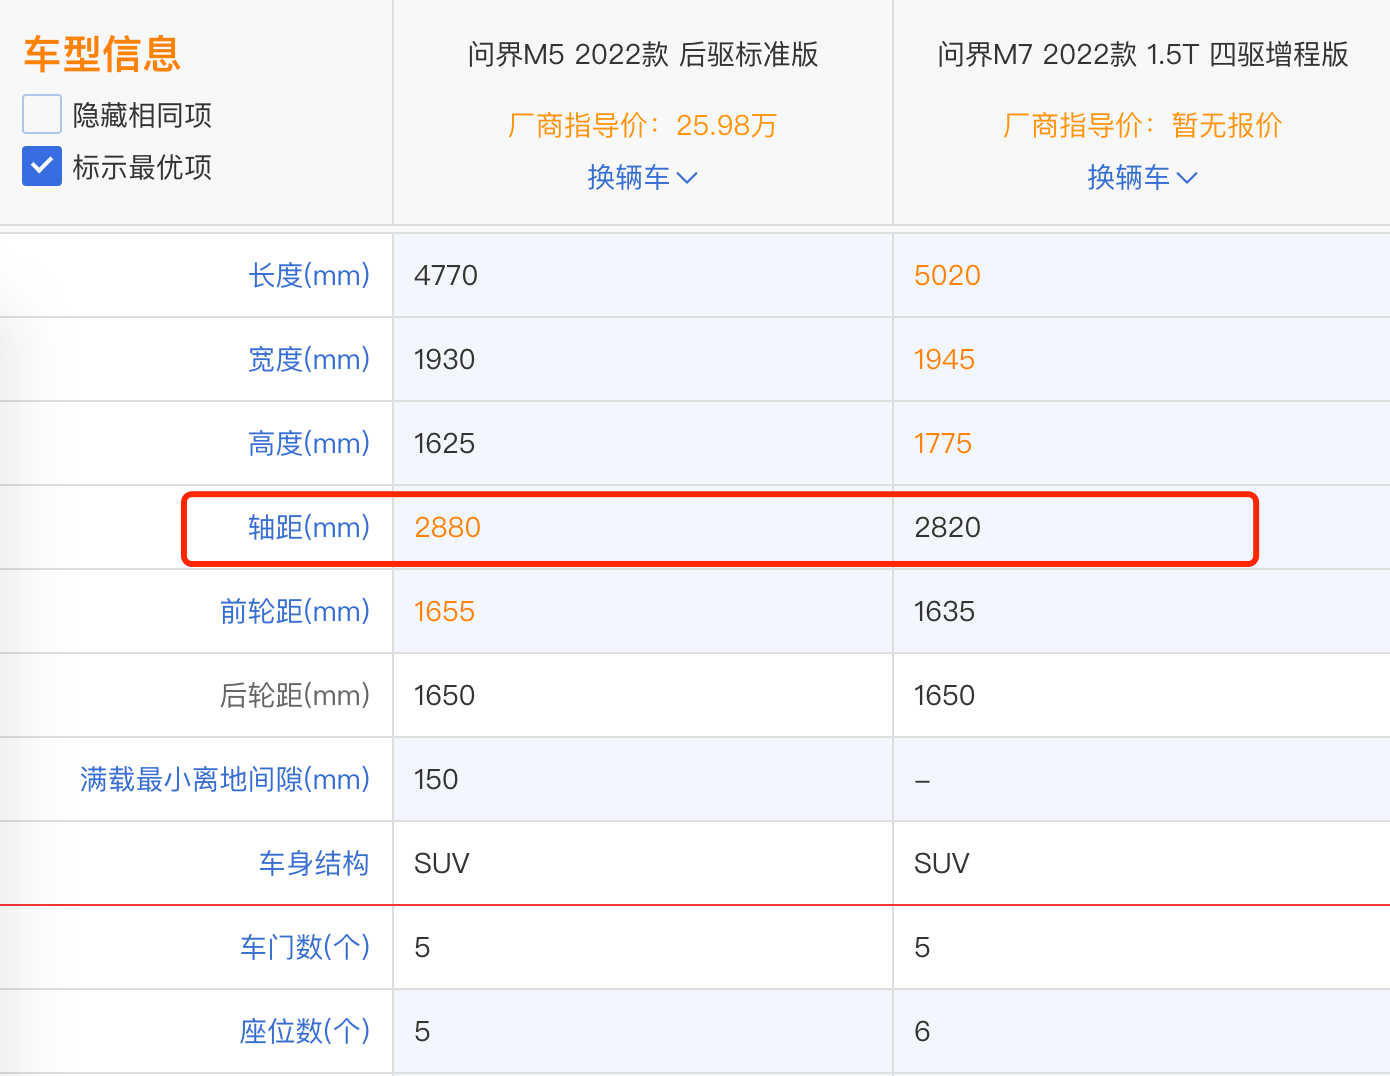
Task: Open the 高度(mm) parameter link
Action: (309, 443)
